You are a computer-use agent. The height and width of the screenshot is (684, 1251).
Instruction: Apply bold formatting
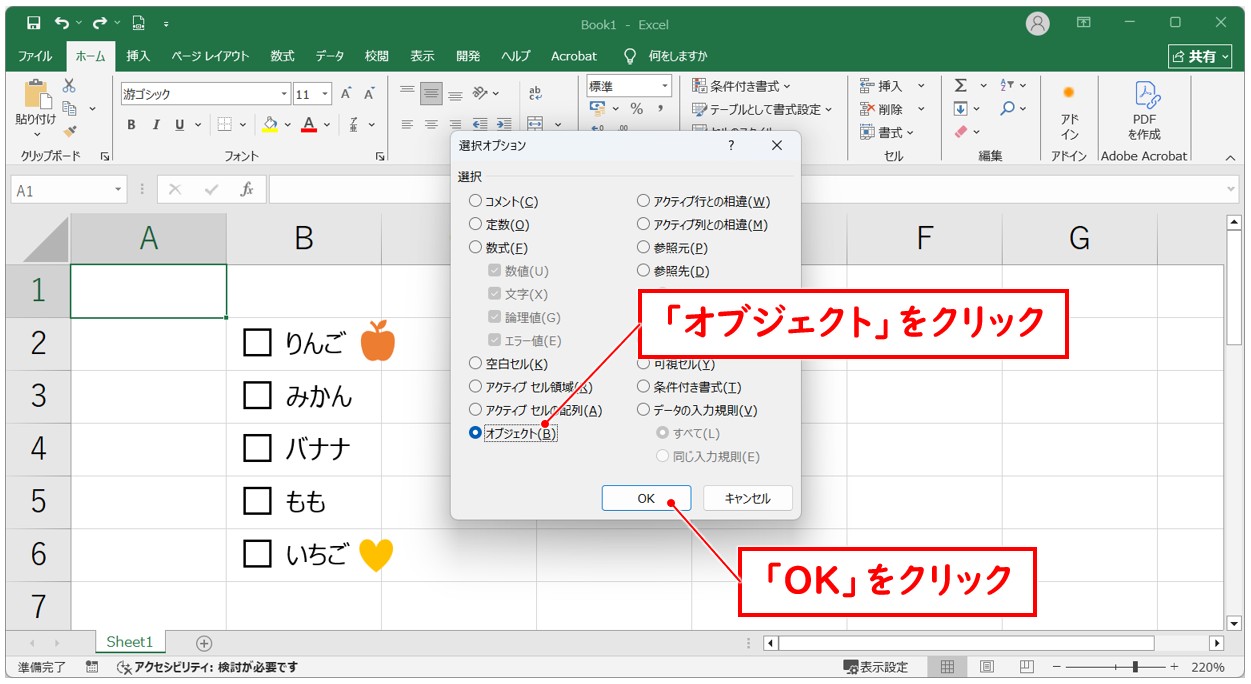(x=131, y=125)
